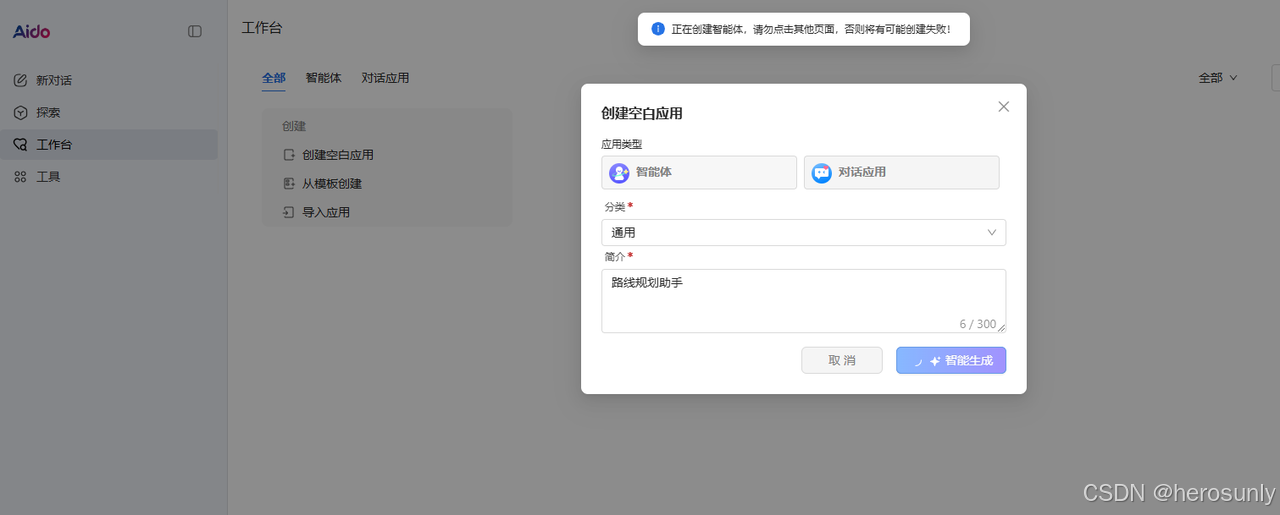Click the textarea resize handle corner
Image resolution: width=1280 pixels, height=515 pixels.
1001,328
